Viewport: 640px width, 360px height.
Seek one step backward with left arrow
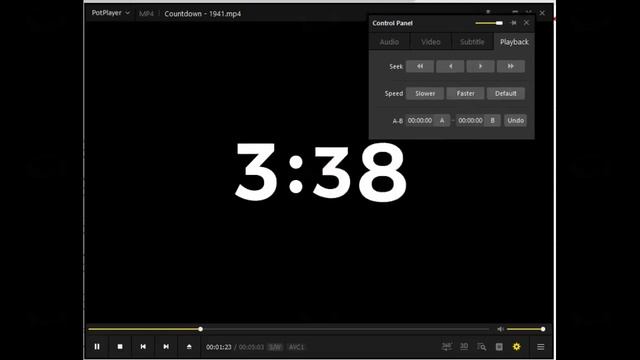(x=450, y=66)
